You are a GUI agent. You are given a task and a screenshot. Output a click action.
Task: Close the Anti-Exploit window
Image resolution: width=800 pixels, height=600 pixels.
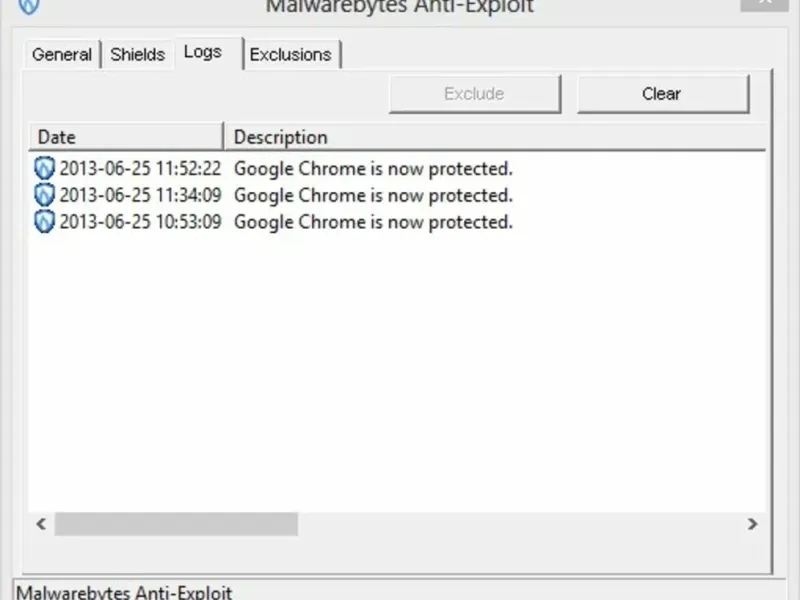764,4
